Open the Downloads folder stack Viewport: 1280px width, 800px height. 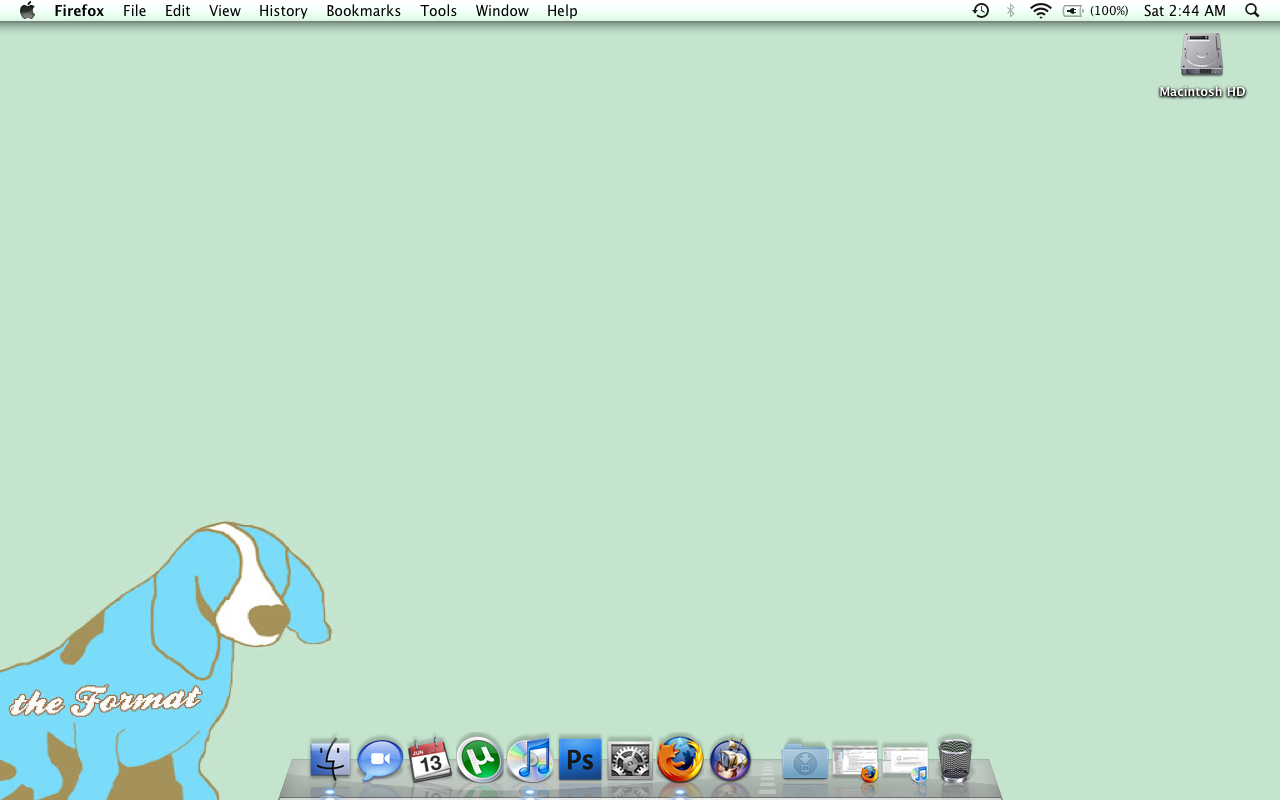coord(805,761)
